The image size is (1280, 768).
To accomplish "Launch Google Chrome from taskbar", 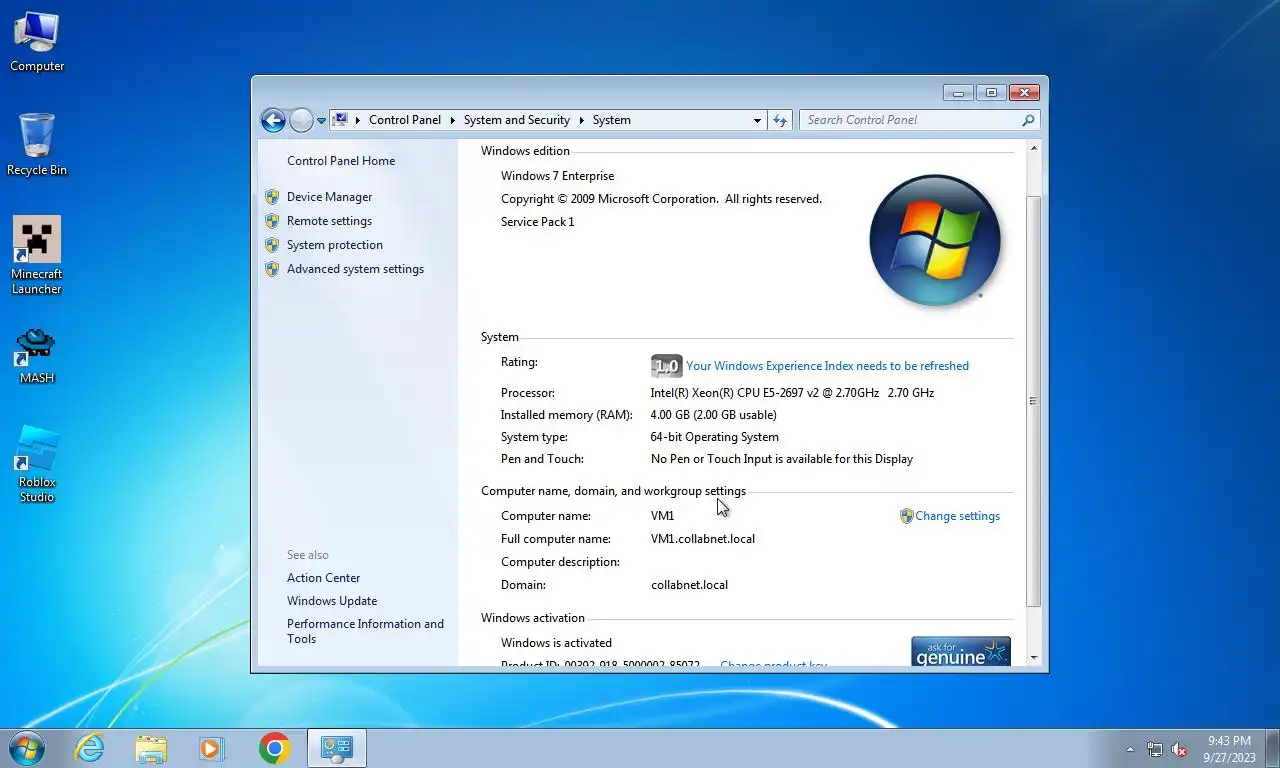I will pyautogui.click(x=274, y=748).
